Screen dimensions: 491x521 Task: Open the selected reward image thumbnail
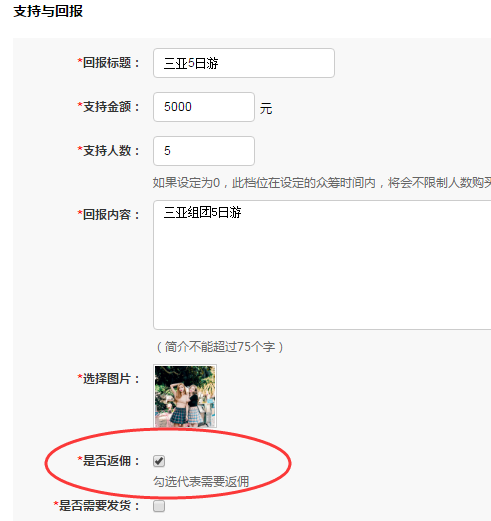(185, 396)
